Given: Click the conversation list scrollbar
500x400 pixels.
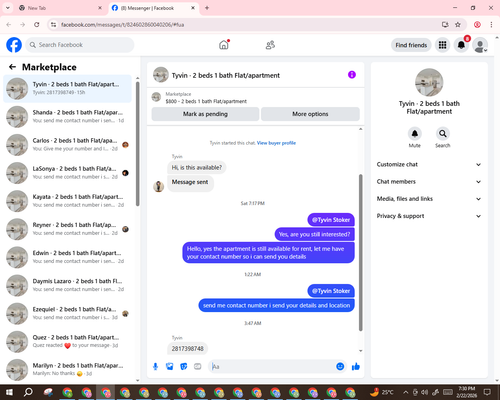Looking at the screenshot, I should pos(137,144).
